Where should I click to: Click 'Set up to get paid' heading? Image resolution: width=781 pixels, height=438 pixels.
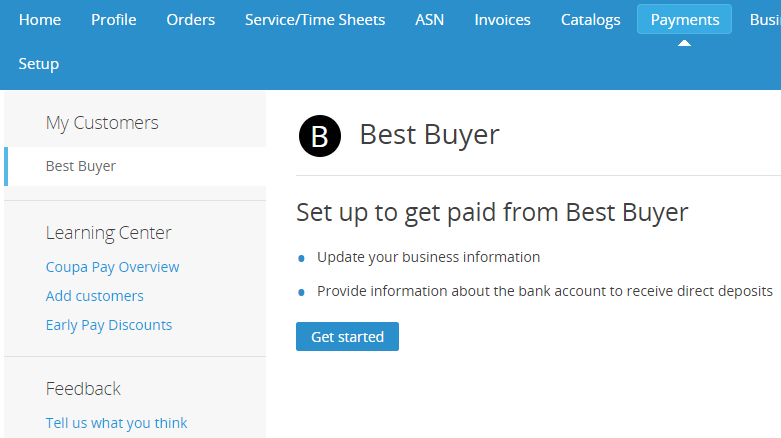[492, 213]
